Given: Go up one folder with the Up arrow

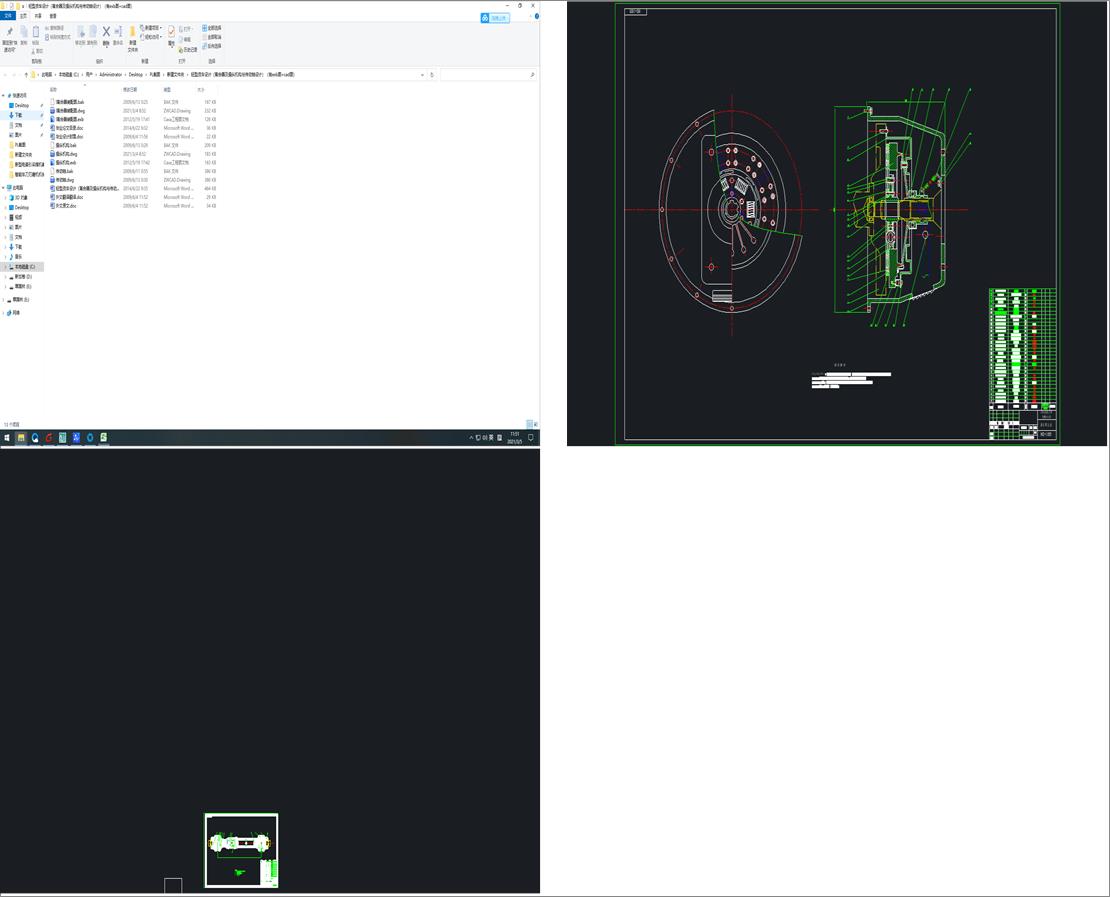Looking at the screenshot, I should (26, 74).
